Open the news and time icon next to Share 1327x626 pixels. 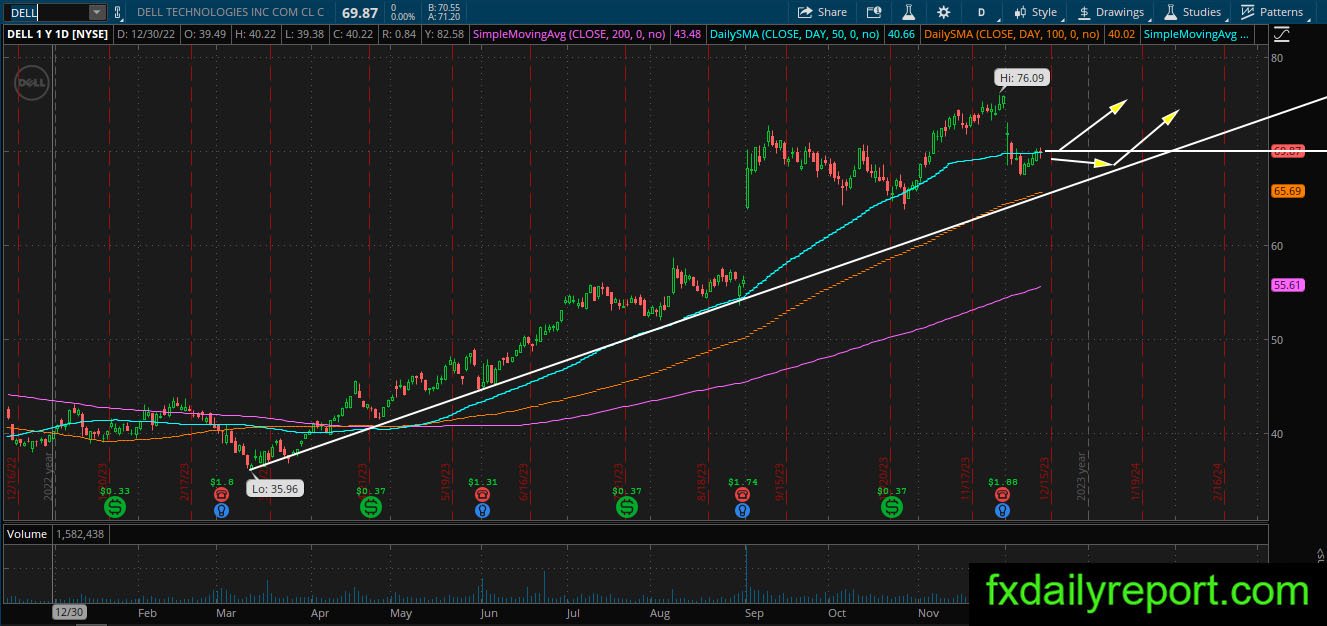point(874,12)
